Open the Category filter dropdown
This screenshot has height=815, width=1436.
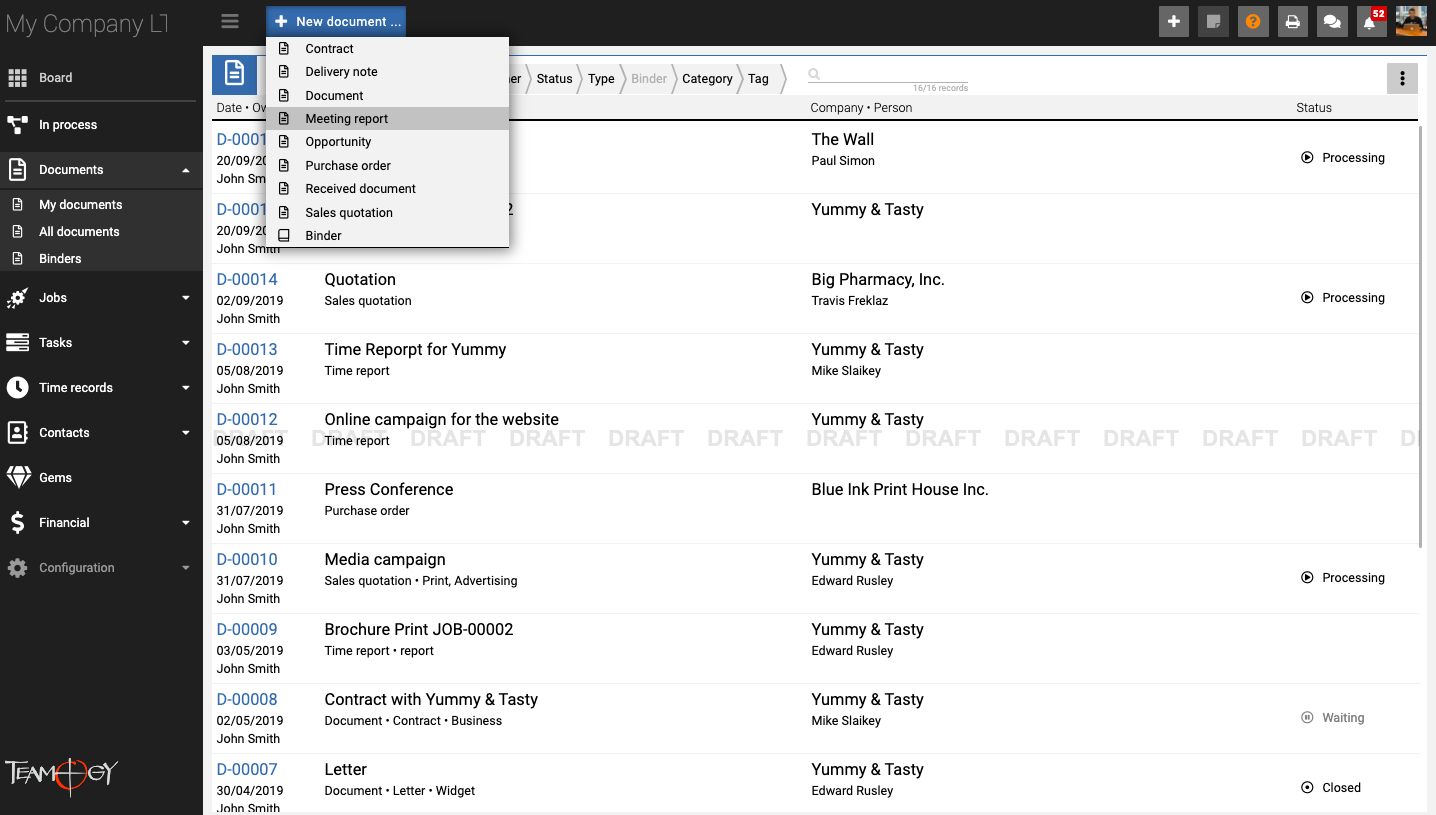pos(707,79)
